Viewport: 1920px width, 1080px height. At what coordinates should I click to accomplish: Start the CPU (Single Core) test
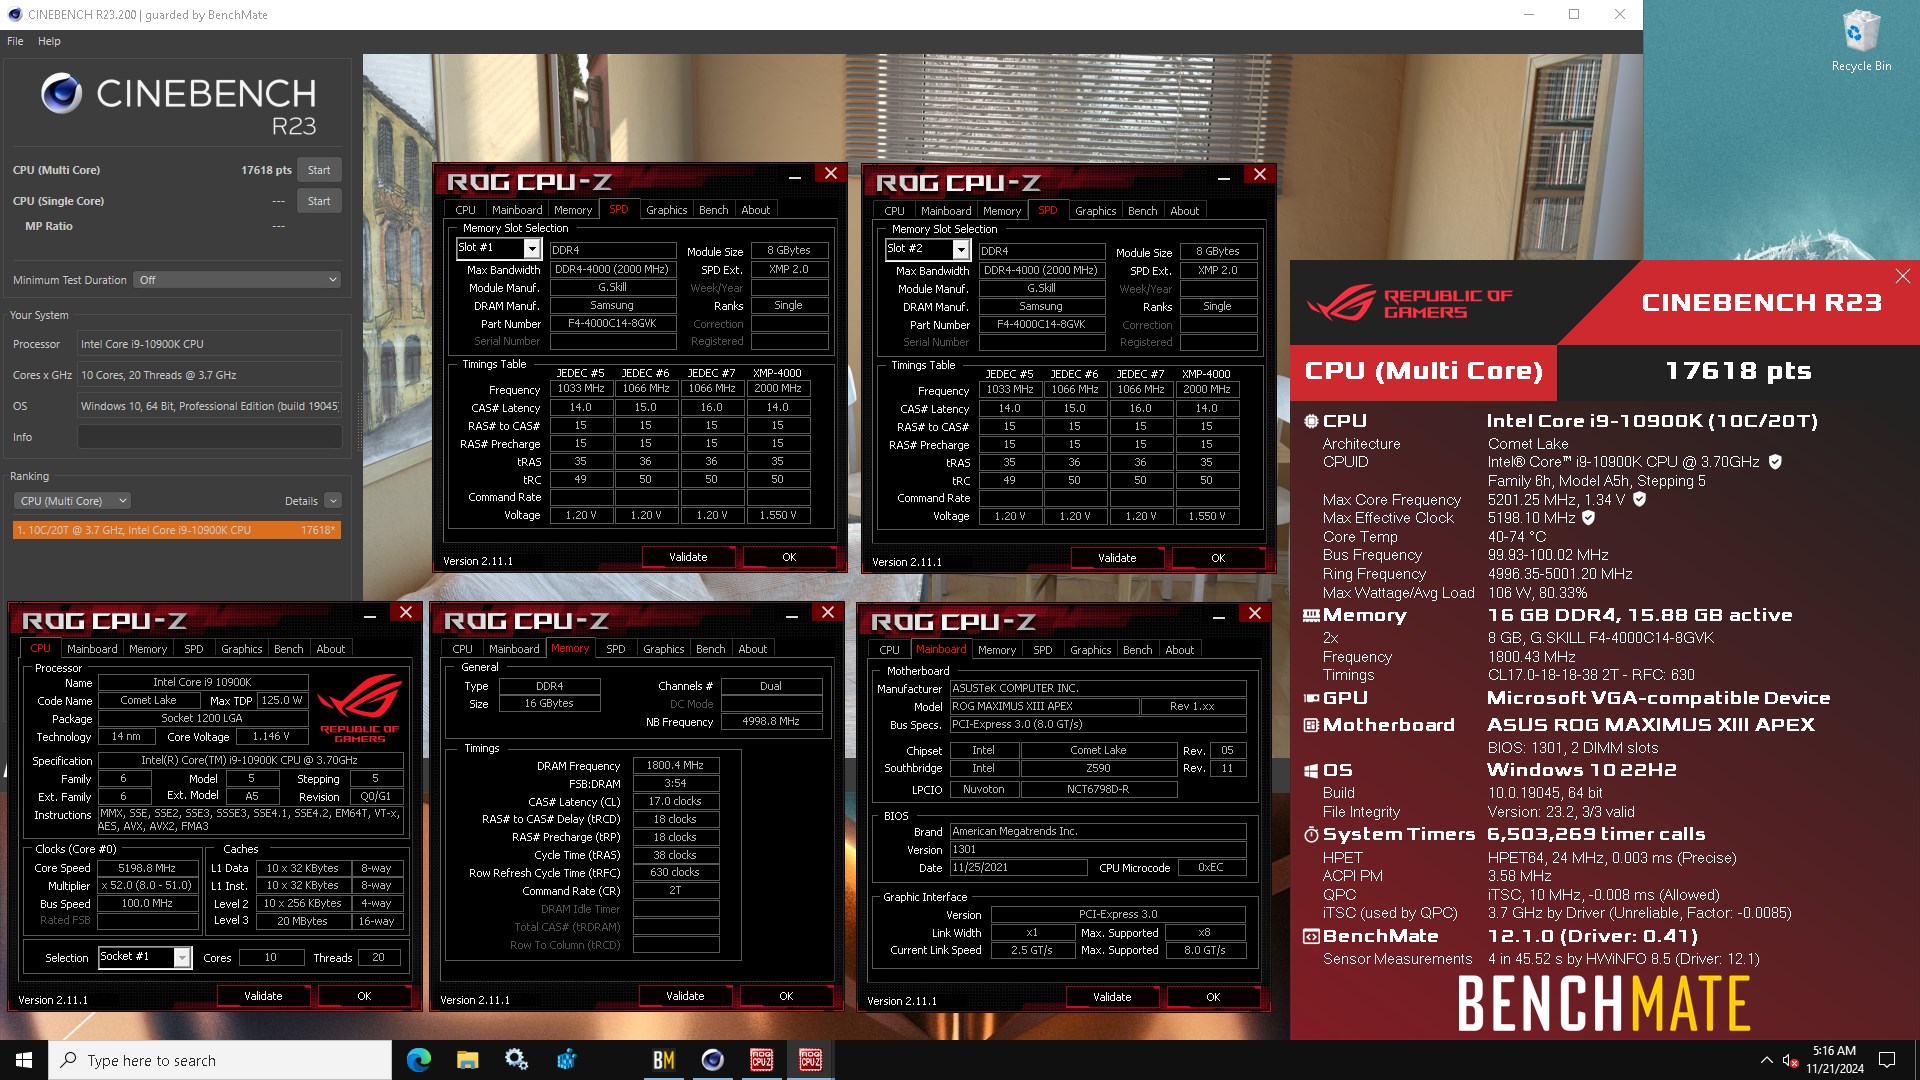319,201
